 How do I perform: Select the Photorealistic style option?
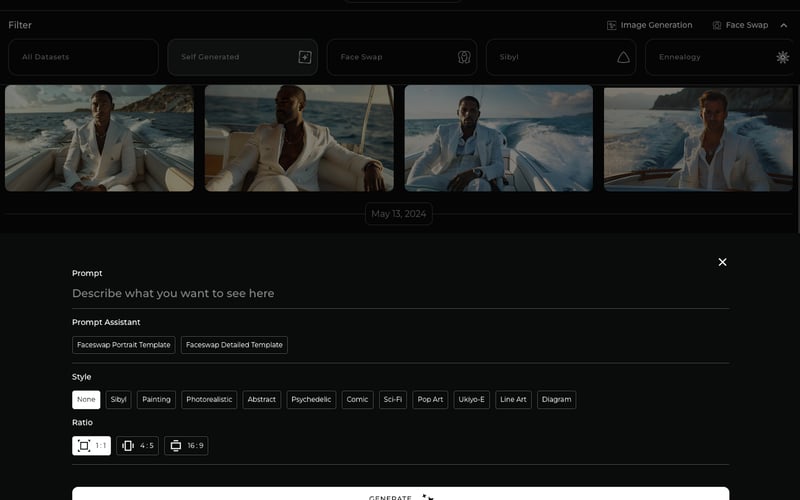click(x=209, y=399)
